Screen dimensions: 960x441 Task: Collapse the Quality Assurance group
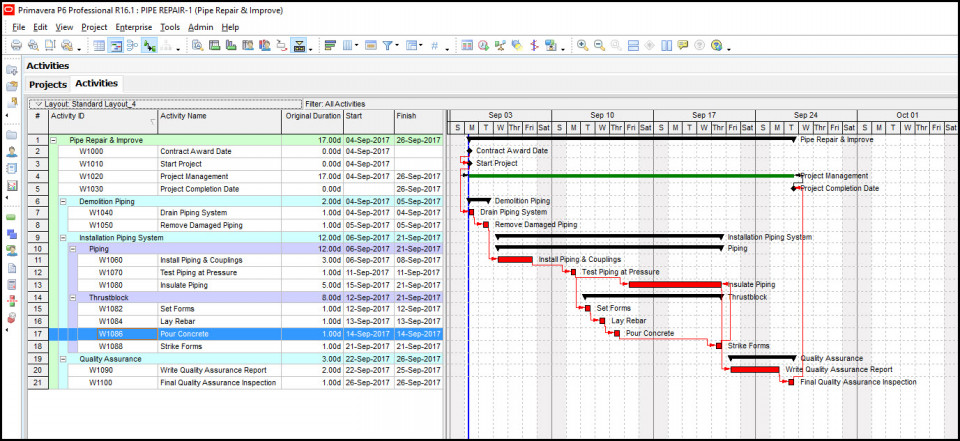(63, 358)
